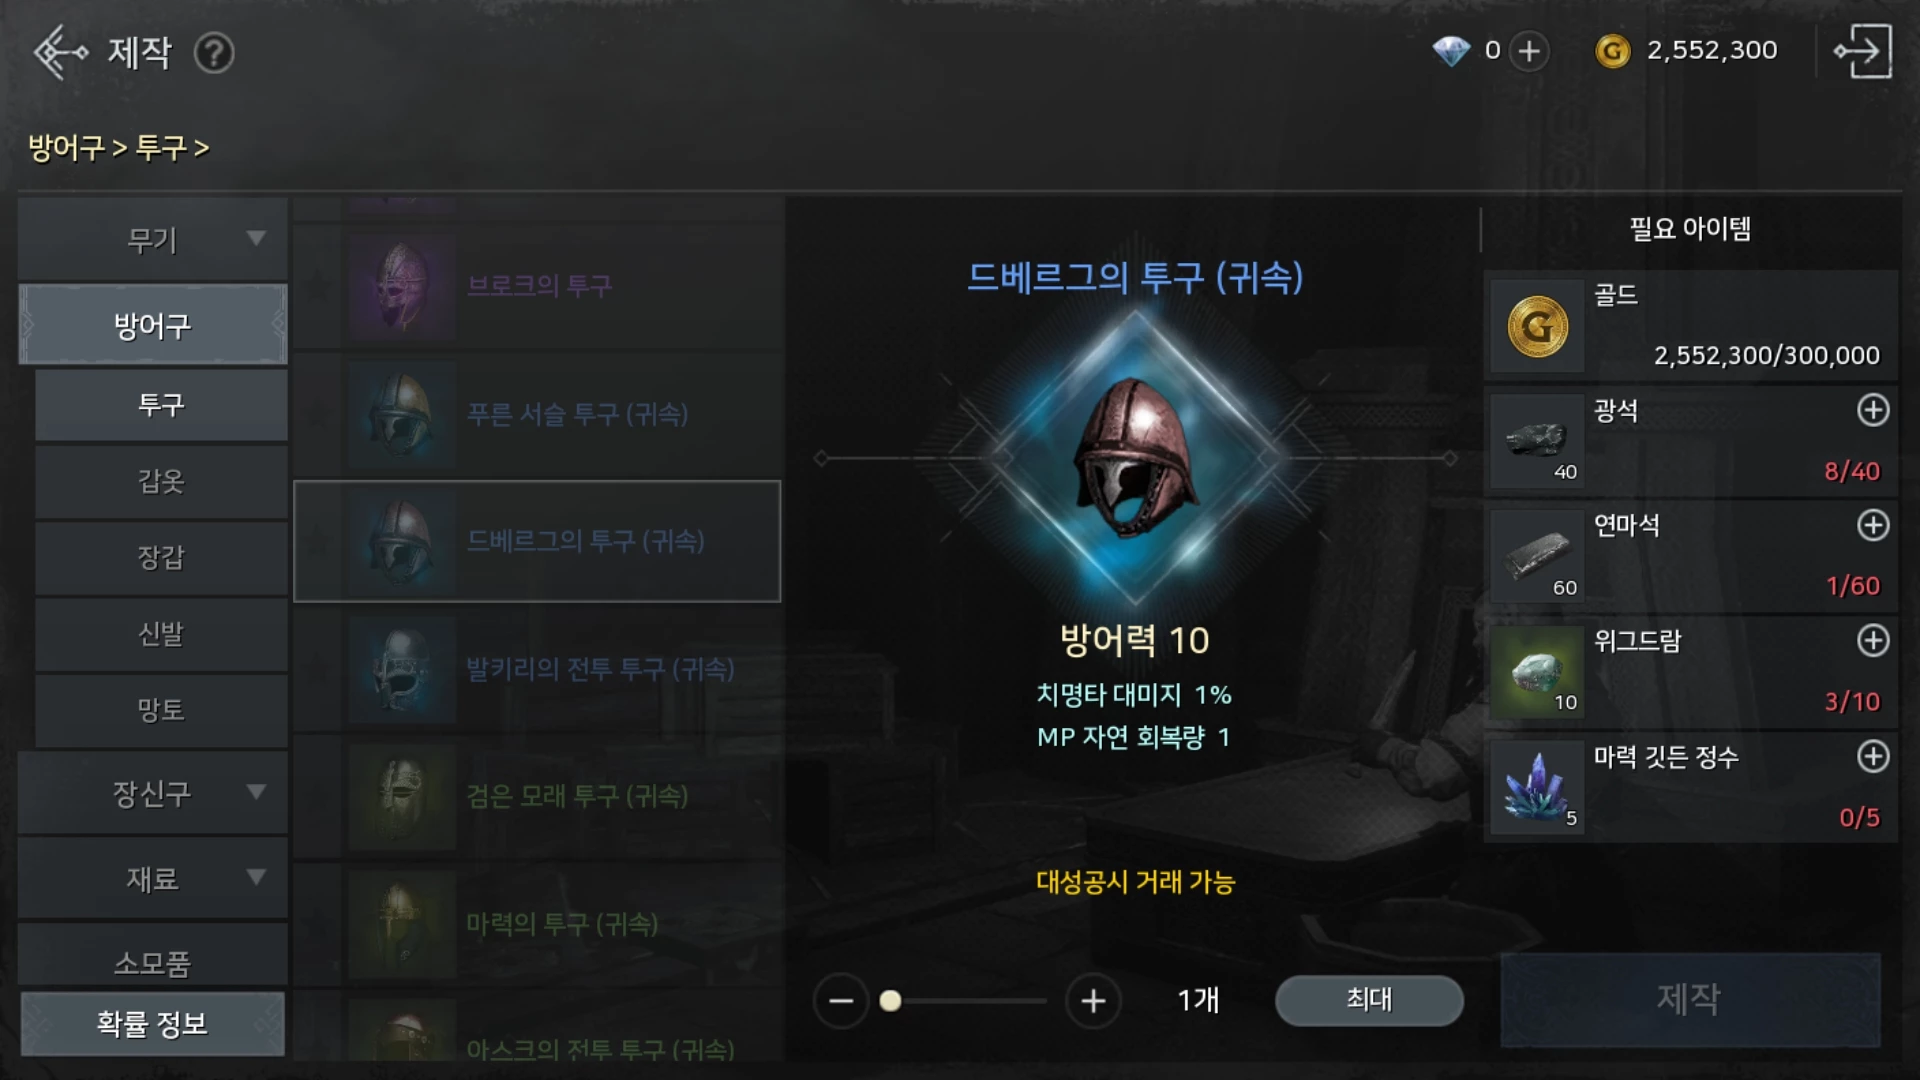Open the help question mark icon
Screen dimensions: 1920x1080
[x=214, y=53]
